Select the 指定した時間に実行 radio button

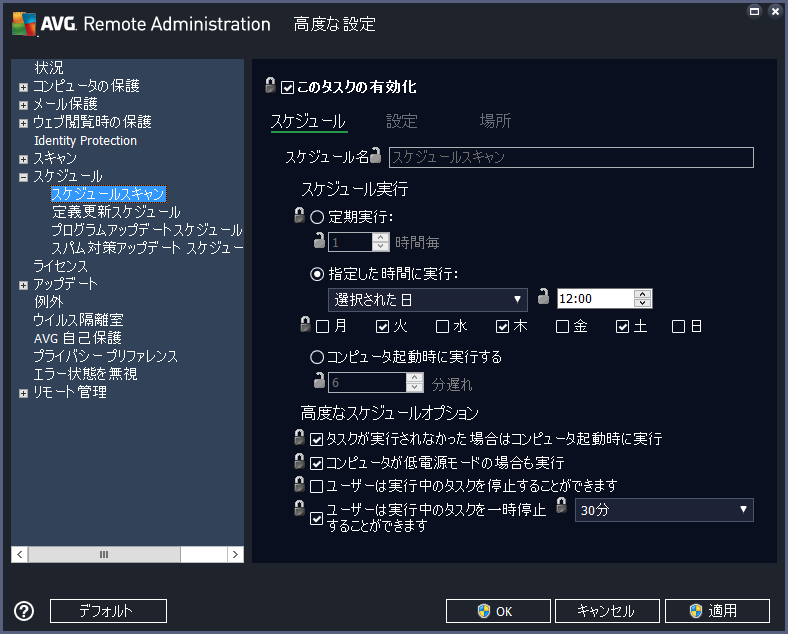pyautogui.click(x=317, y=274)
